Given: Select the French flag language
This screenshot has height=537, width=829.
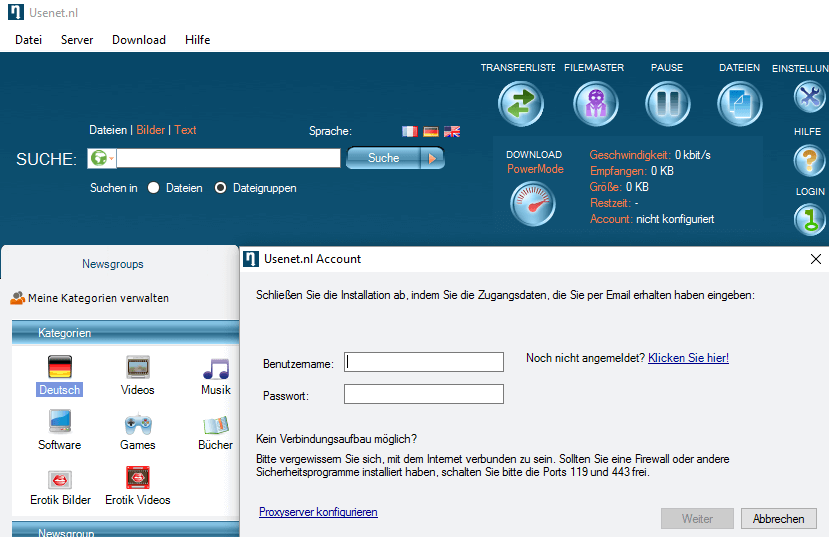Looking at the screenshot, I should point(409,131).
